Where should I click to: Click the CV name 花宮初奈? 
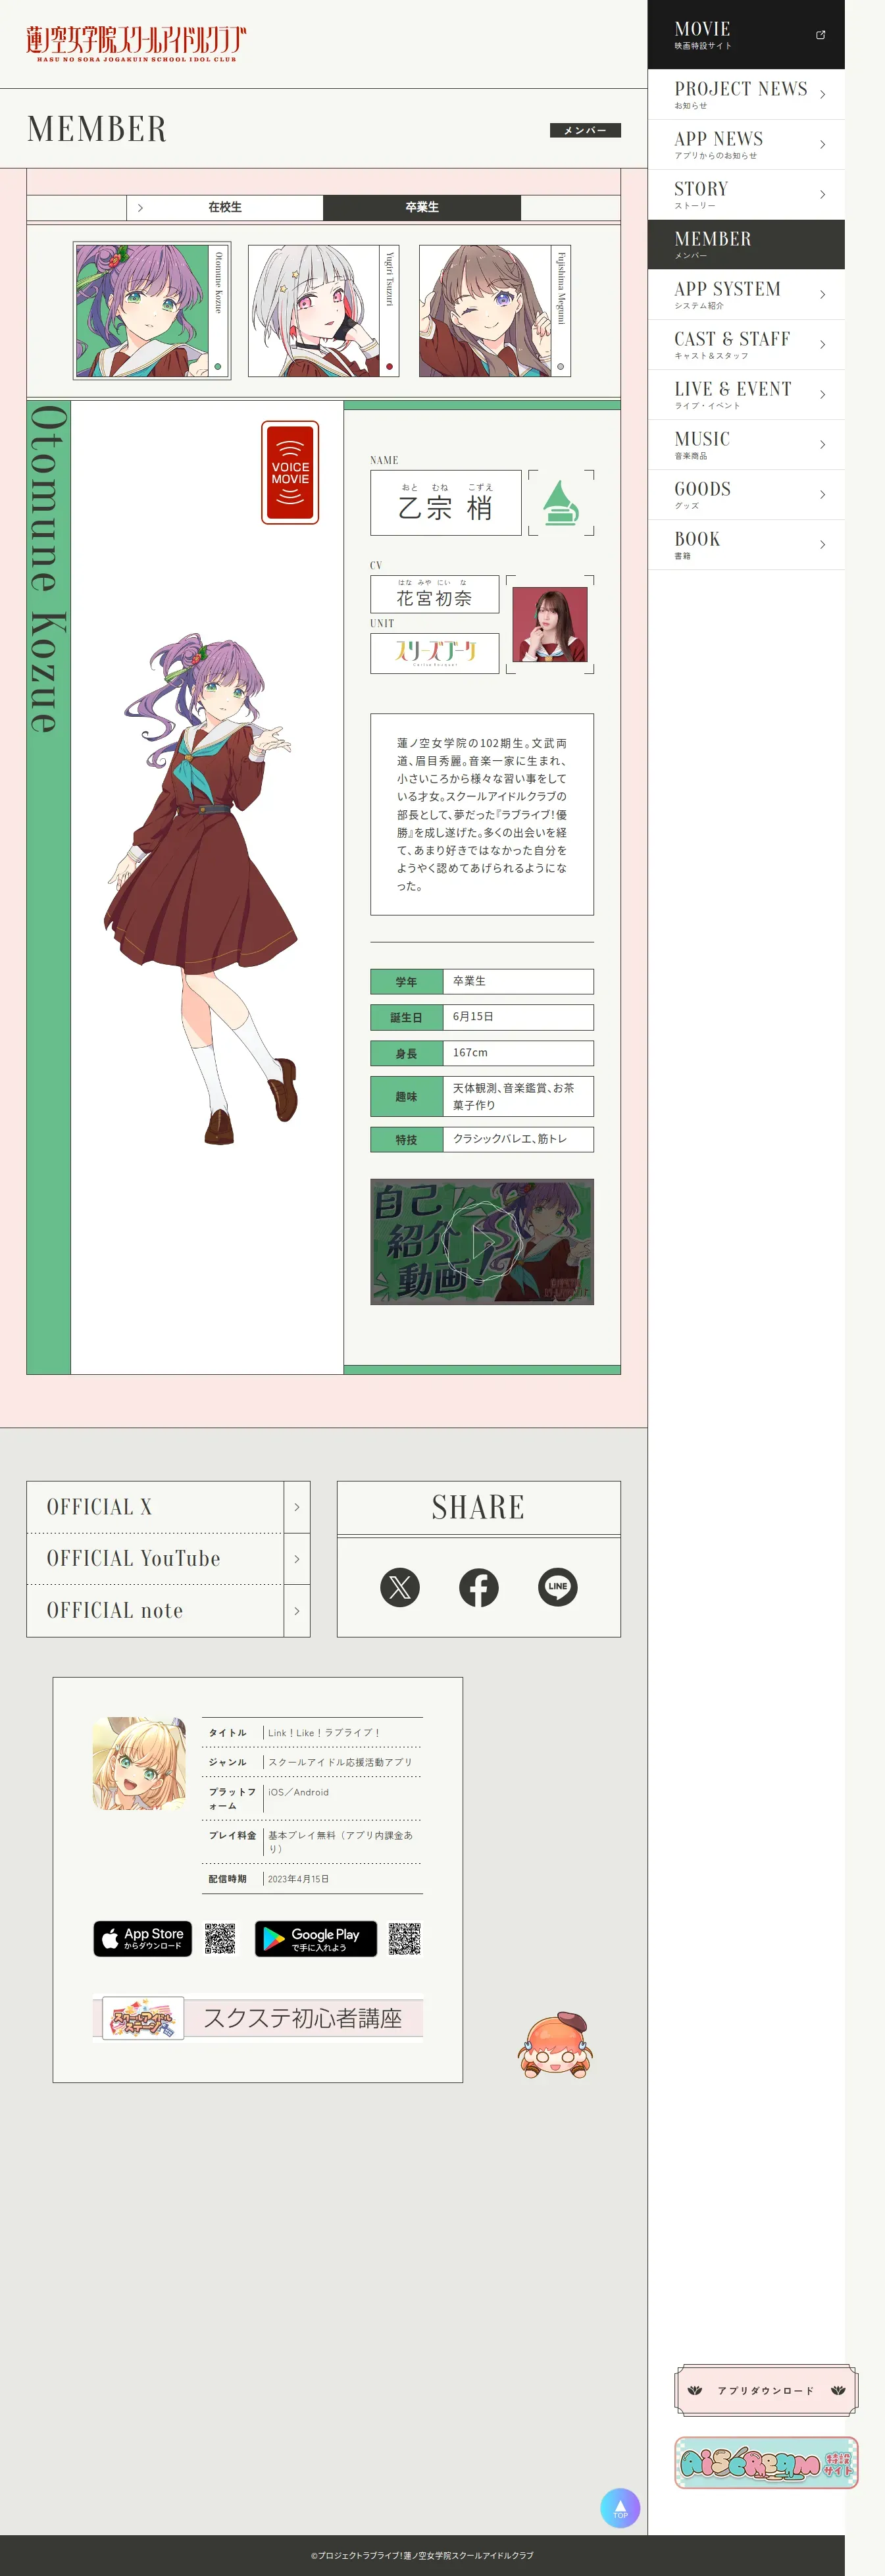(x=435, y=594)
